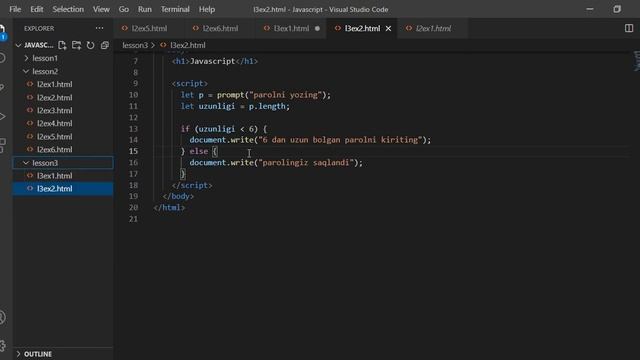The image size is (640, 360).
Task: Open l2ex3.html in the file tree
Action: [x=63, y=110]
